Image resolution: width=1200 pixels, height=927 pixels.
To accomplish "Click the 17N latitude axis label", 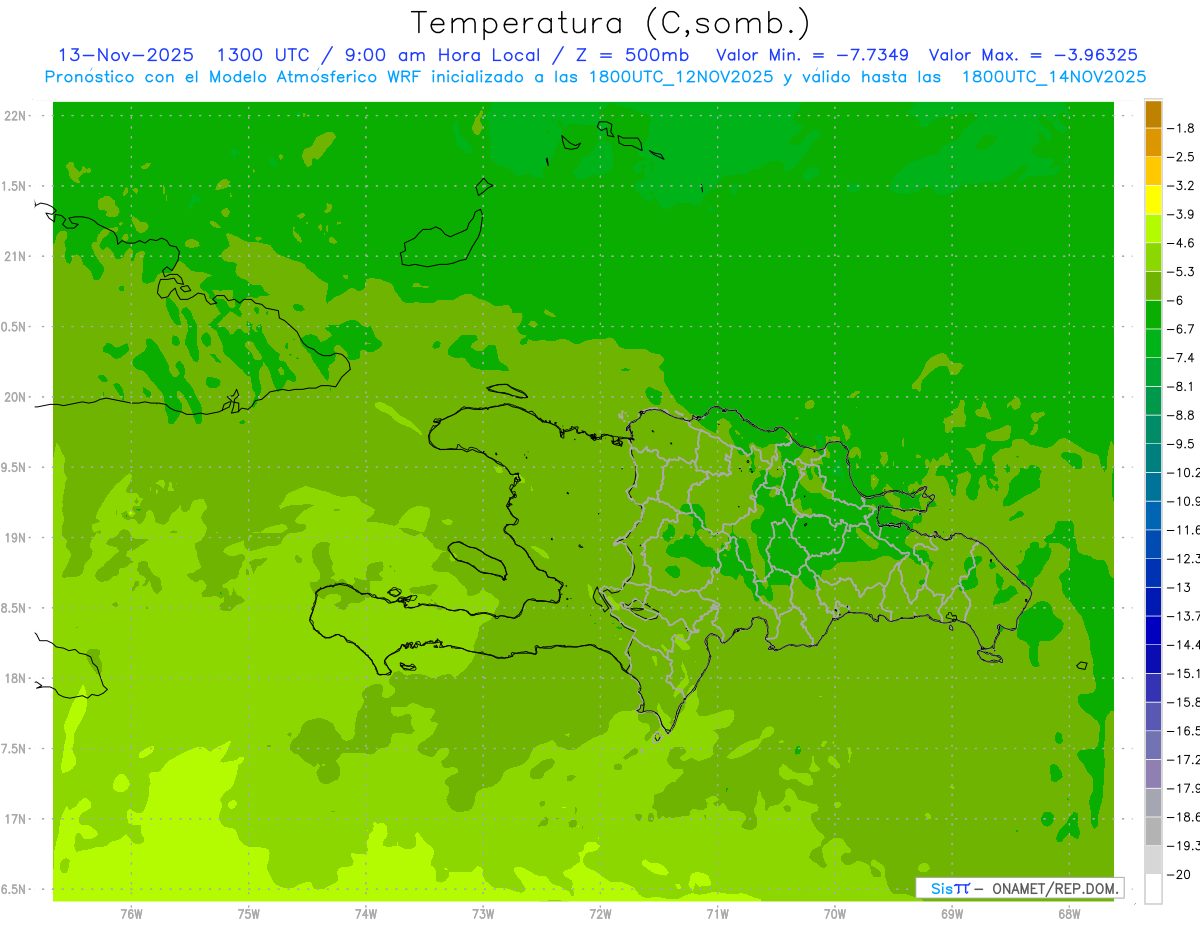I will click(16, 819).
